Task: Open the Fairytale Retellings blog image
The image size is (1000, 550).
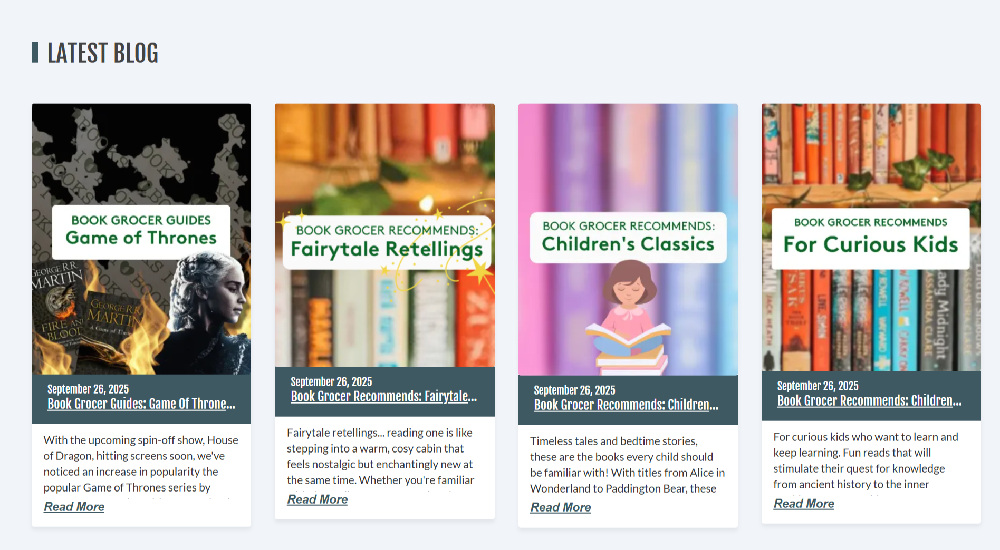Action: tap(384, 235)
